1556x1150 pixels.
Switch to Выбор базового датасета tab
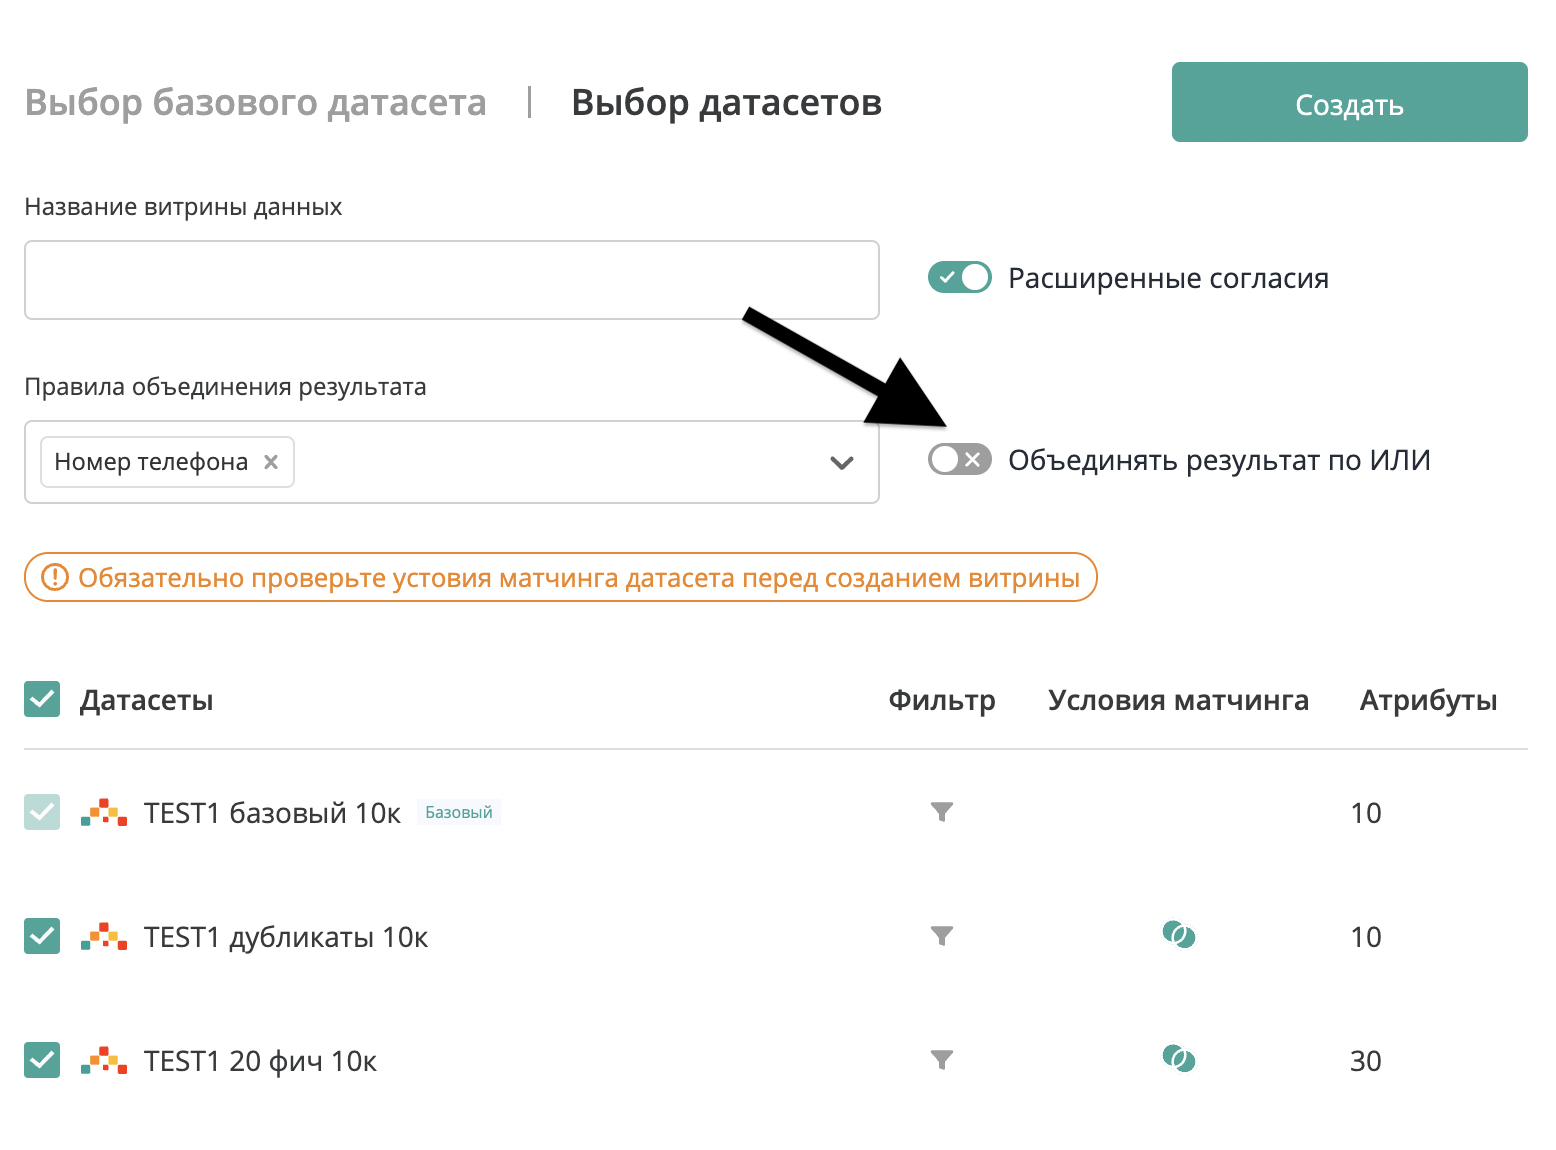[x=256, y=102]
